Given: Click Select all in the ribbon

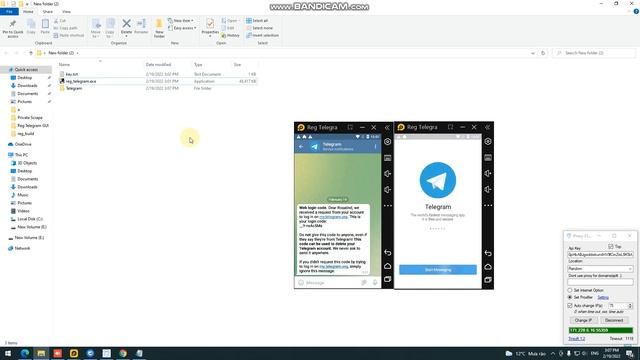Looking at the screenshot, I should (257, 20).
